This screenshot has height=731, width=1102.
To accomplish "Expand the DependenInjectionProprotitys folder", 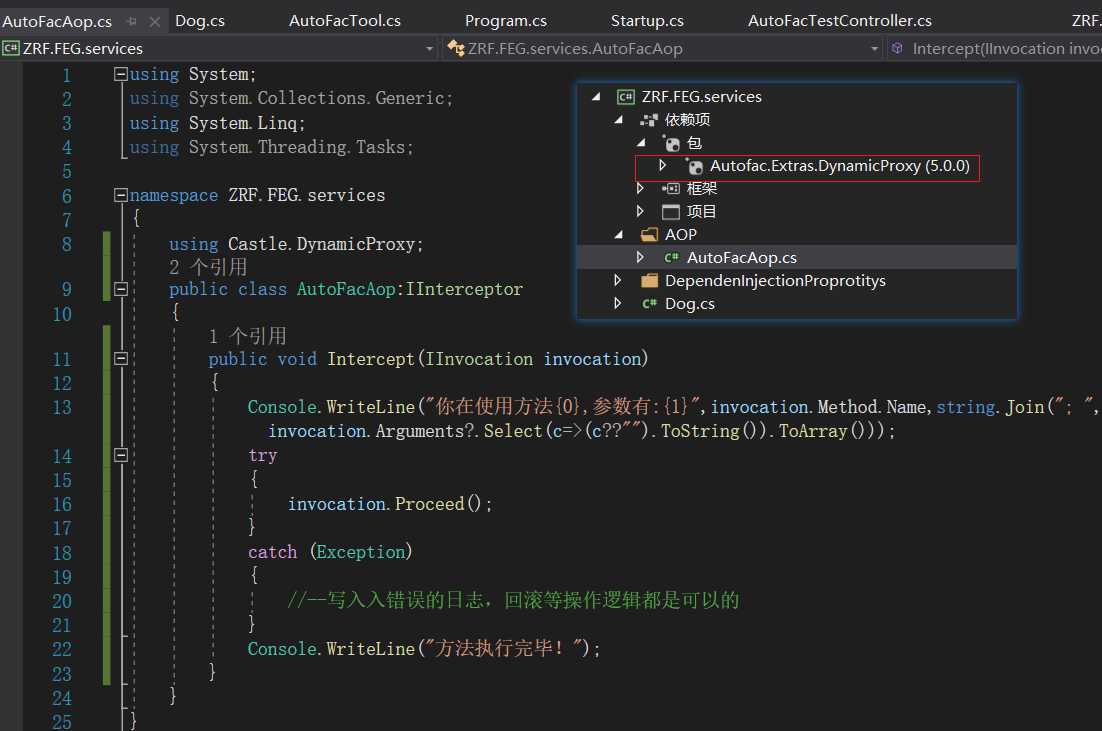I will (617, 280).
